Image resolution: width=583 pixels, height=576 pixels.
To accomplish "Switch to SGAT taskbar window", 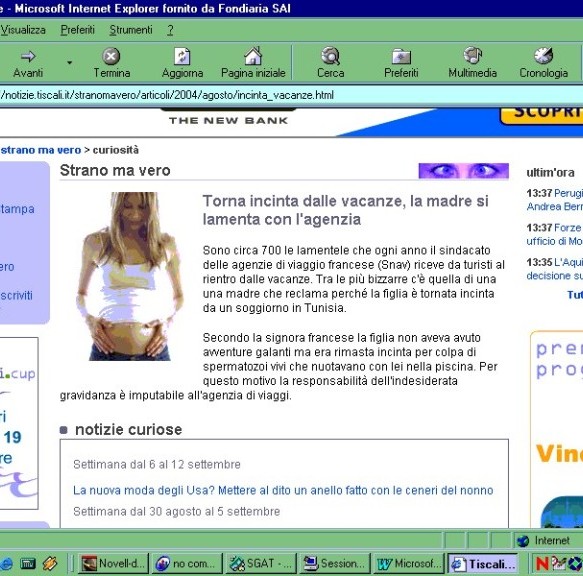I will click(261, 564).
